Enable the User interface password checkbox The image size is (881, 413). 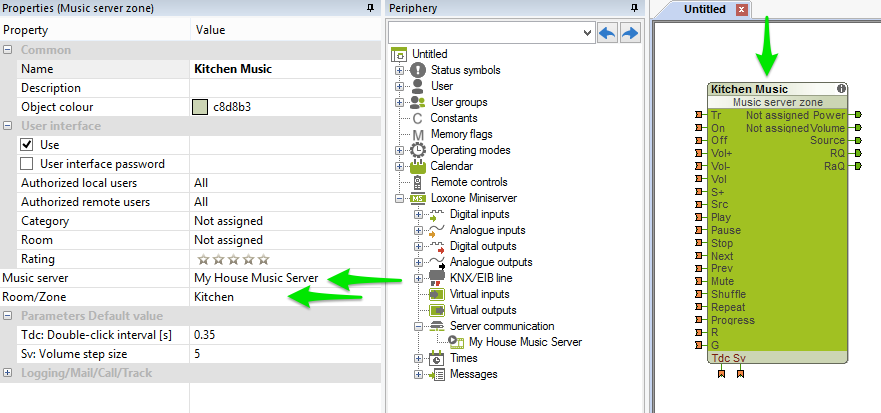click(27, 164)
